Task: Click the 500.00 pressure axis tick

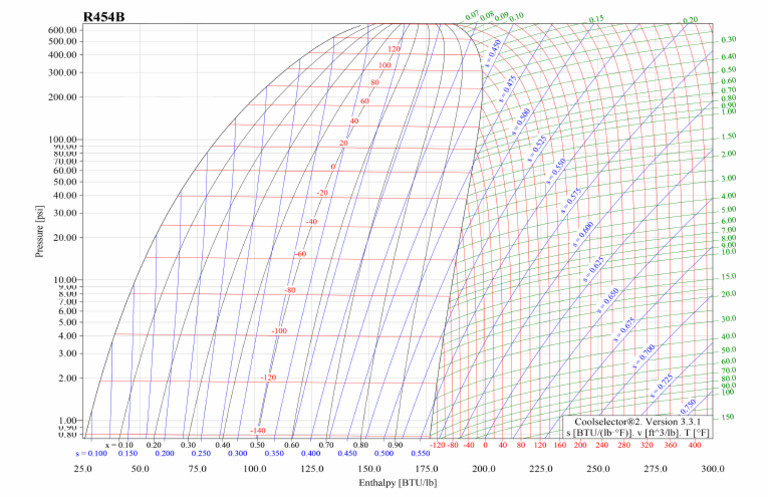Action: point(62,41)
